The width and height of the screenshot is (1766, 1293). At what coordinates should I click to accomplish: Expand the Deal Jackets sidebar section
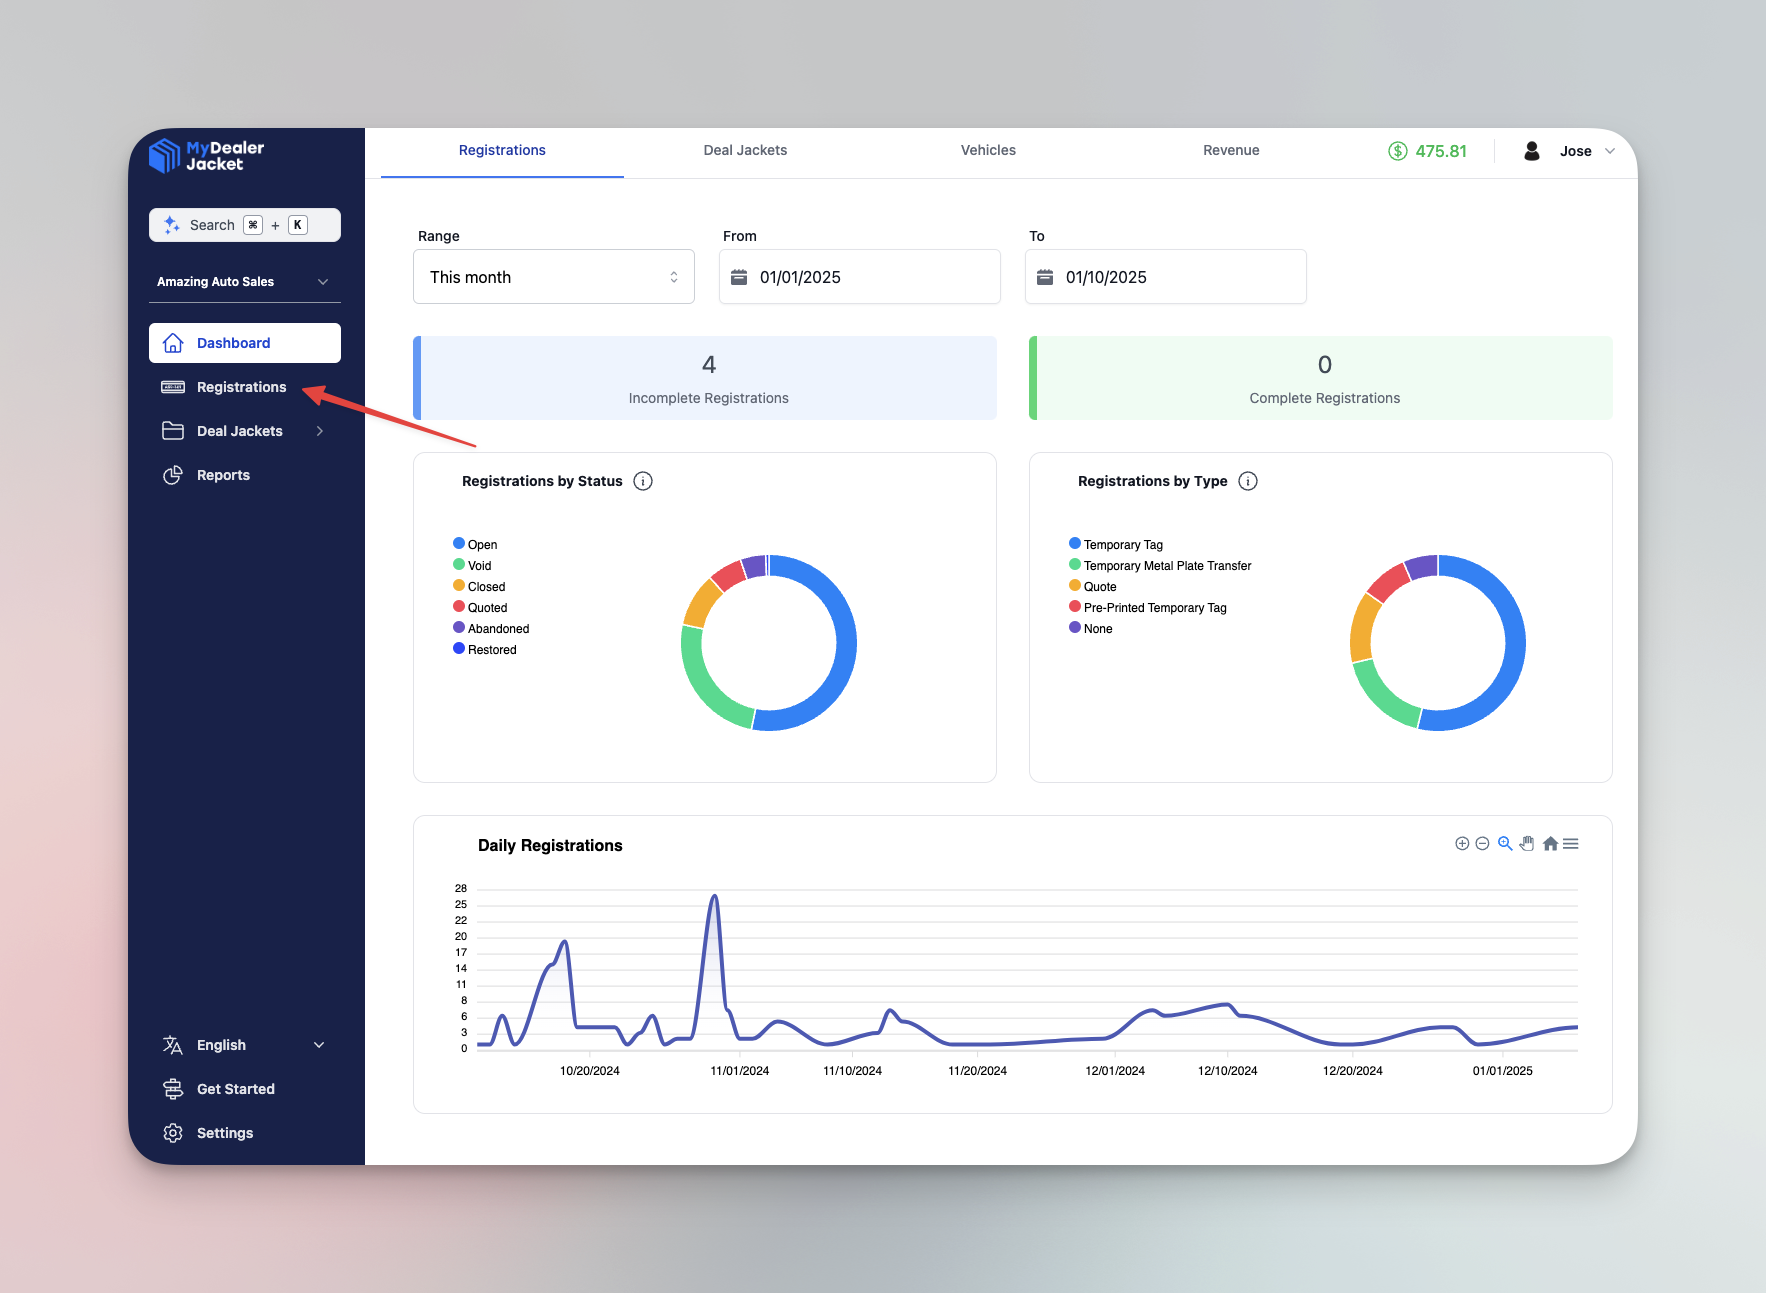coord(320,431)
